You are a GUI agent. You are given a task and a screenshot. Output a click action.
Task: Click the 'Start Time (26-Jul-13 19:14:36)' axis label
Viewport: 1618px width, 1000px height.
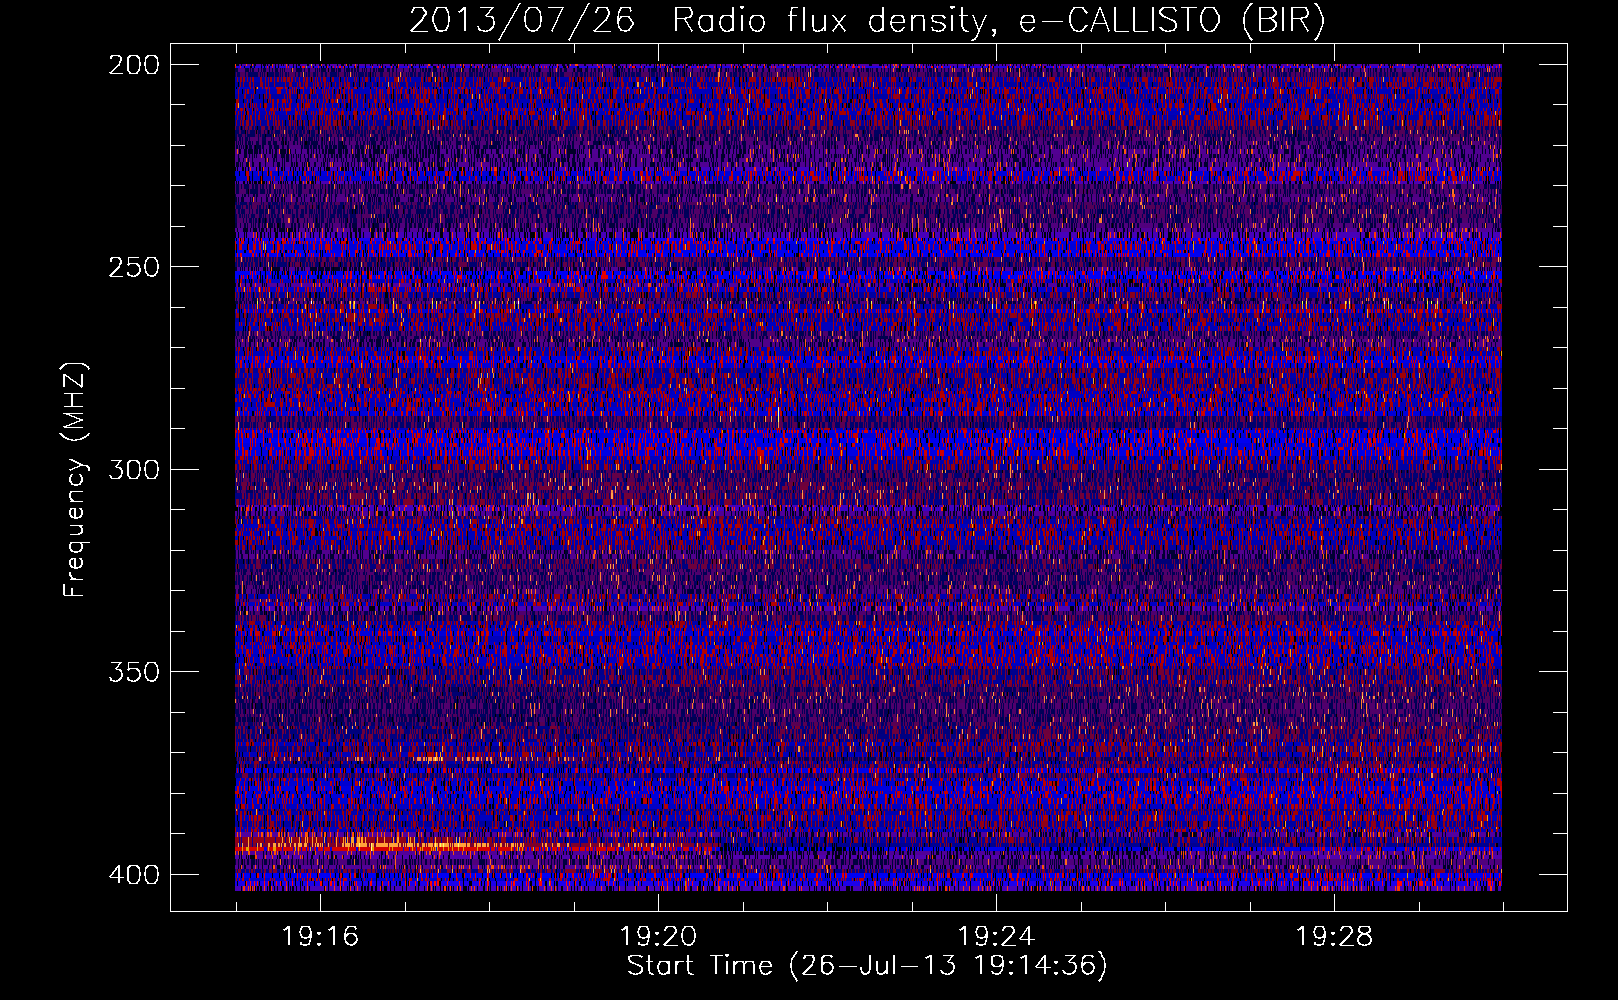[867, 966]
